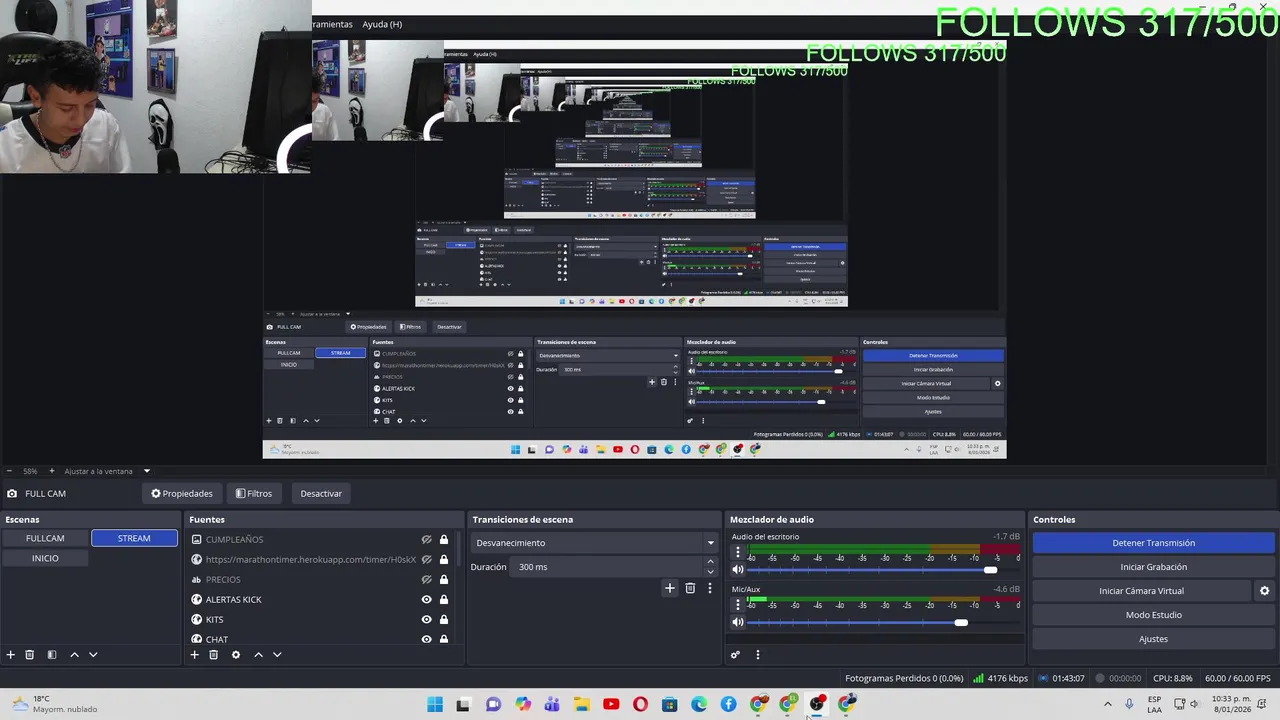This screenshot has height=720, width=1280.
Task: Move the source down in Fuentes
Action: (277, 655)
